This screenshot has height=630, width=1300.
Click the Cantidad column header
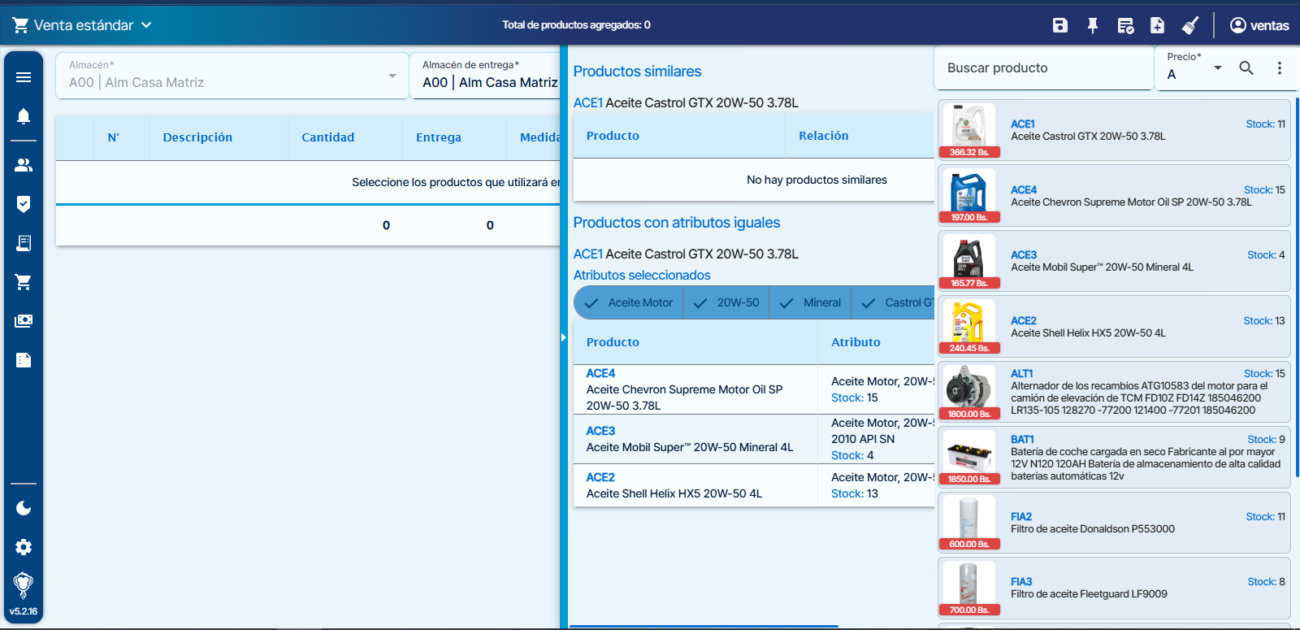coord(328,137)
